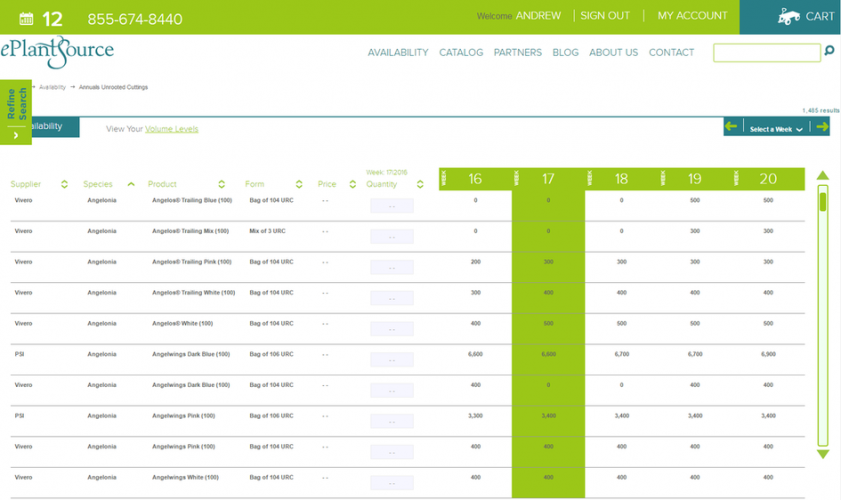The height and width of the screenshot is (500, 841).
Task: Click quantity field for Angelos Trailing White
Action: pos(392,298)
